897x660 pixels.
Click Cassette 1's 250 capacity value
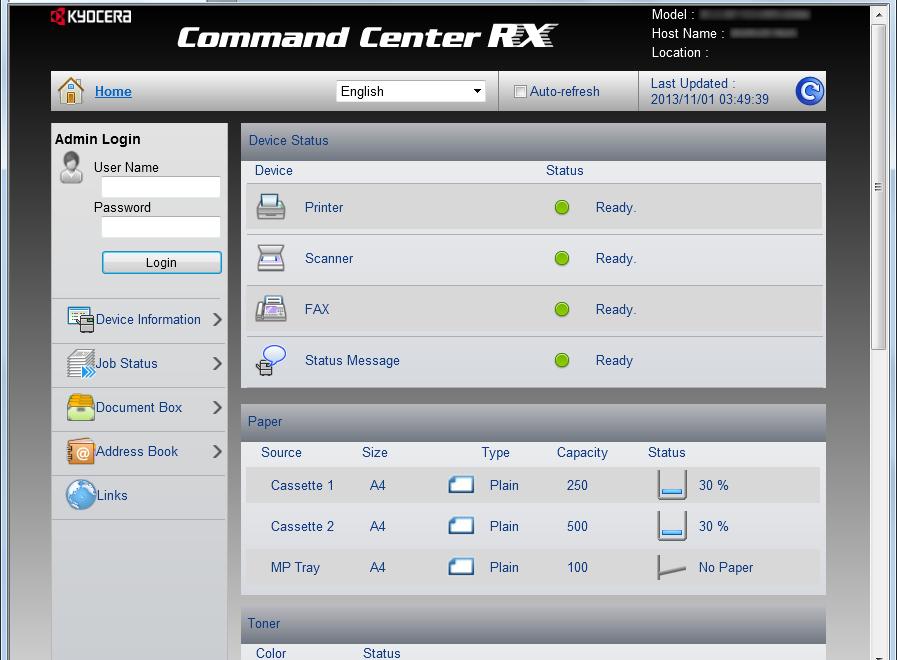click(577, 485)
